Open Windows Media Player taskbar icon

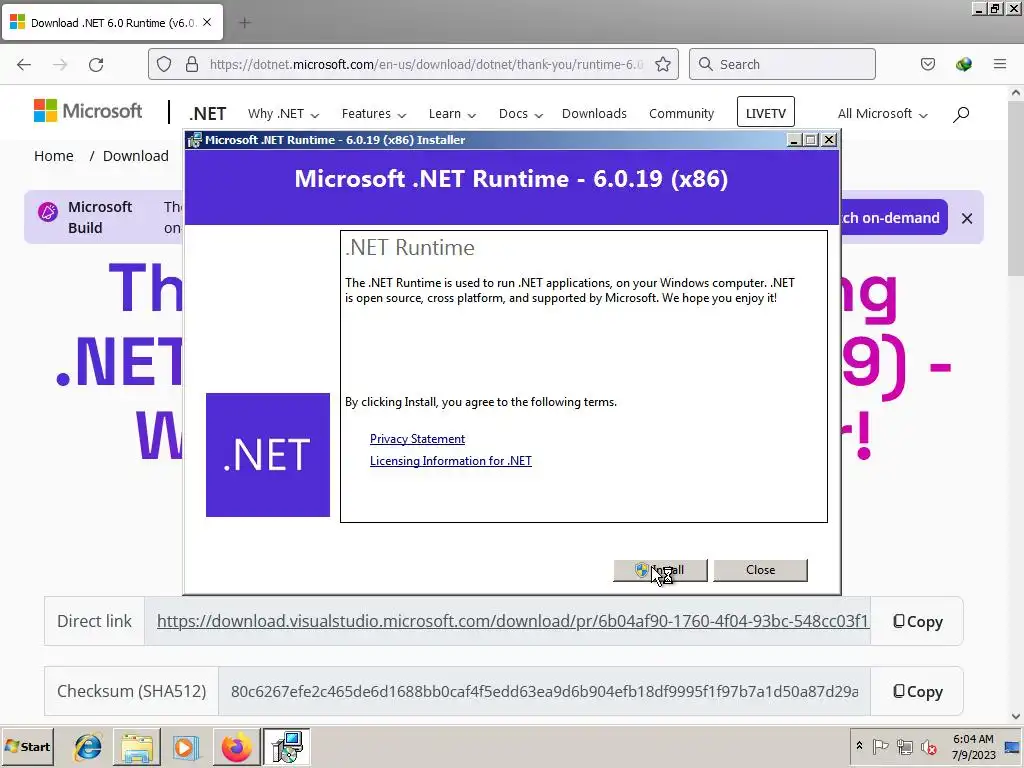pyautogui.click(x=185, y=747)
